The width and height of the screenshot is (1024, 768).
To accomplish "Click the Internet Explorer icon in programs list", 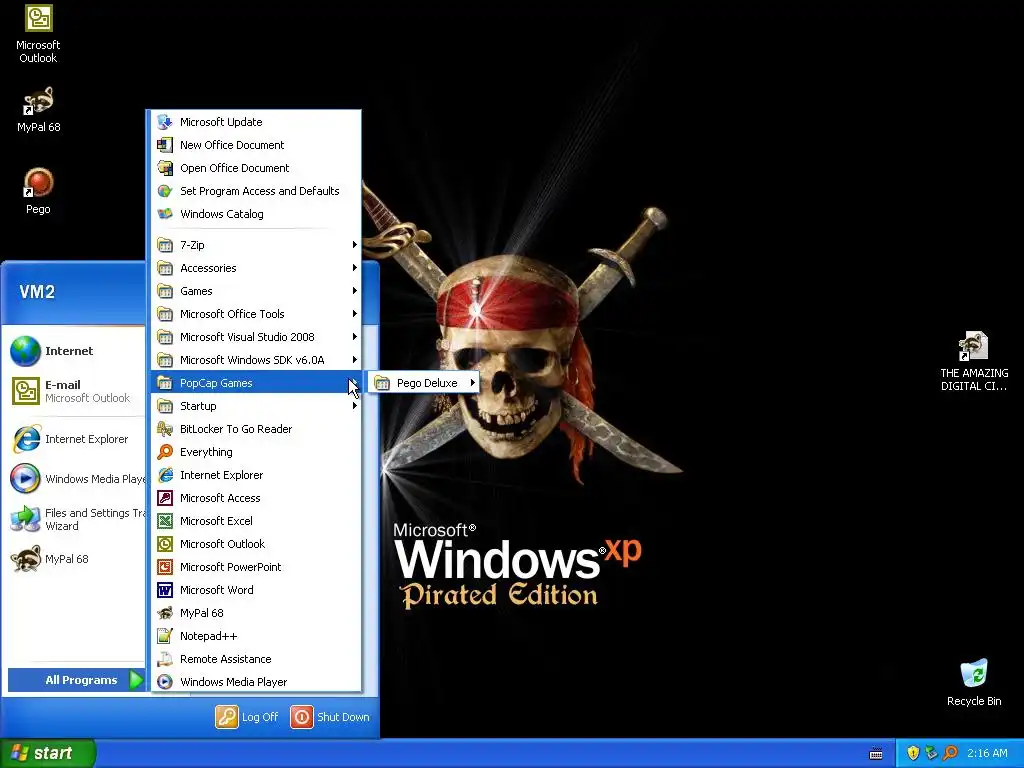I will (165, 475).
